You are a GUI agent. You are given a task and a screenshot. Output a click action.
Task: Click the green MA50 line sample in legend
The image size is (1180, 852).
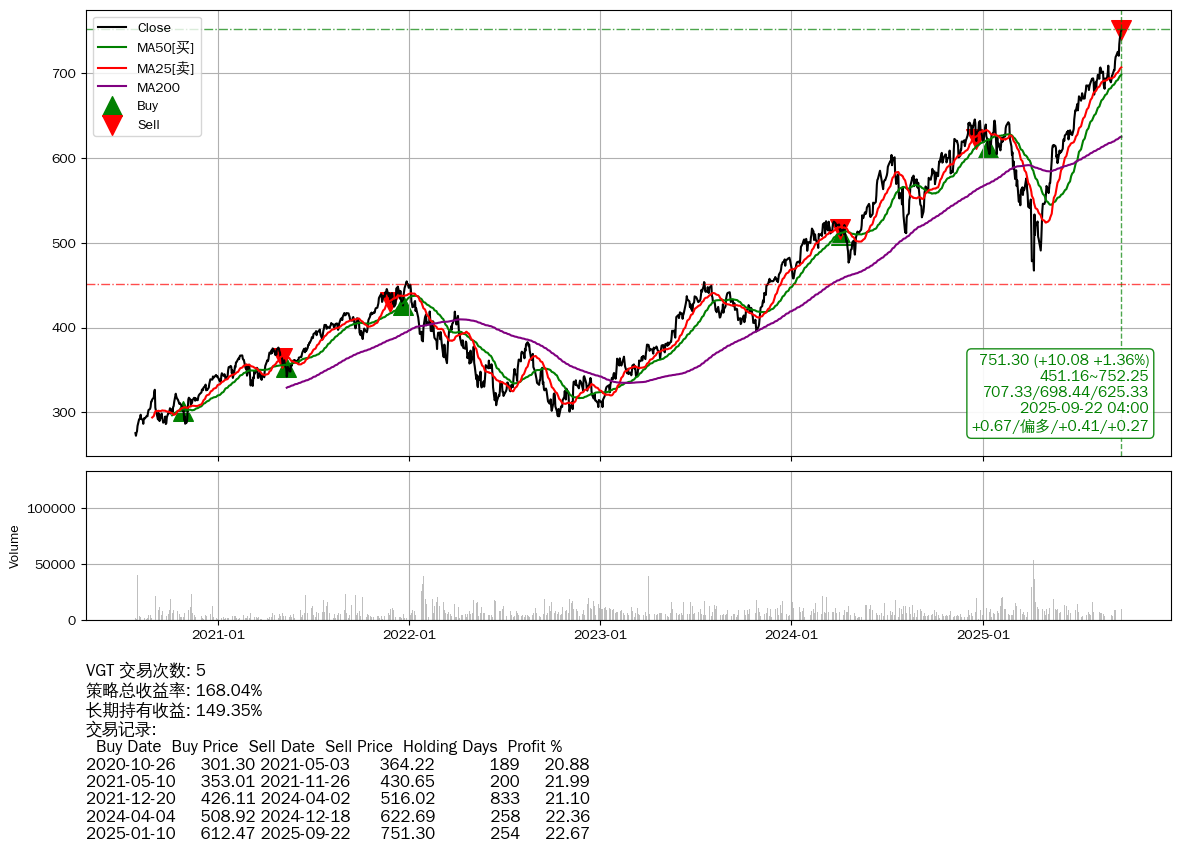pyautogui.click(x=113, y=47)
